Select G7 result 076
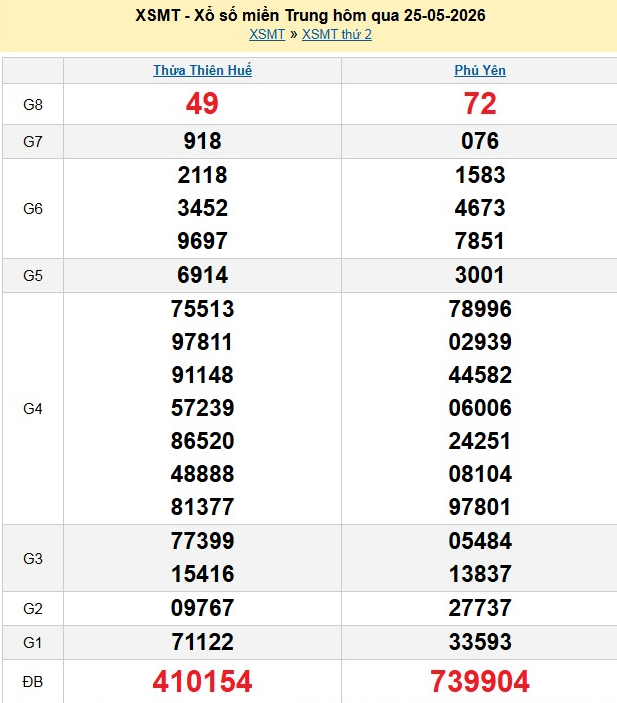This screenshot has height=703, width=617. click(x=480, y=141)
